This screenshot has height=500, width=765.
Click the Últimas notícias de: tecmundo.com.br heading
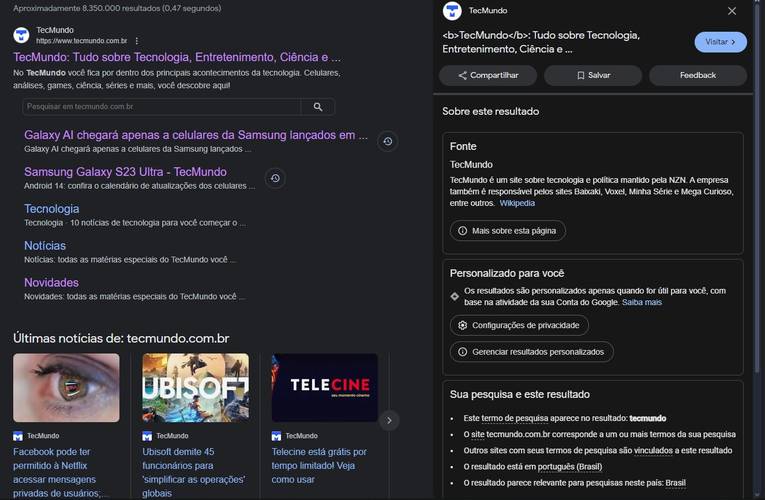[x=121, y=339]
